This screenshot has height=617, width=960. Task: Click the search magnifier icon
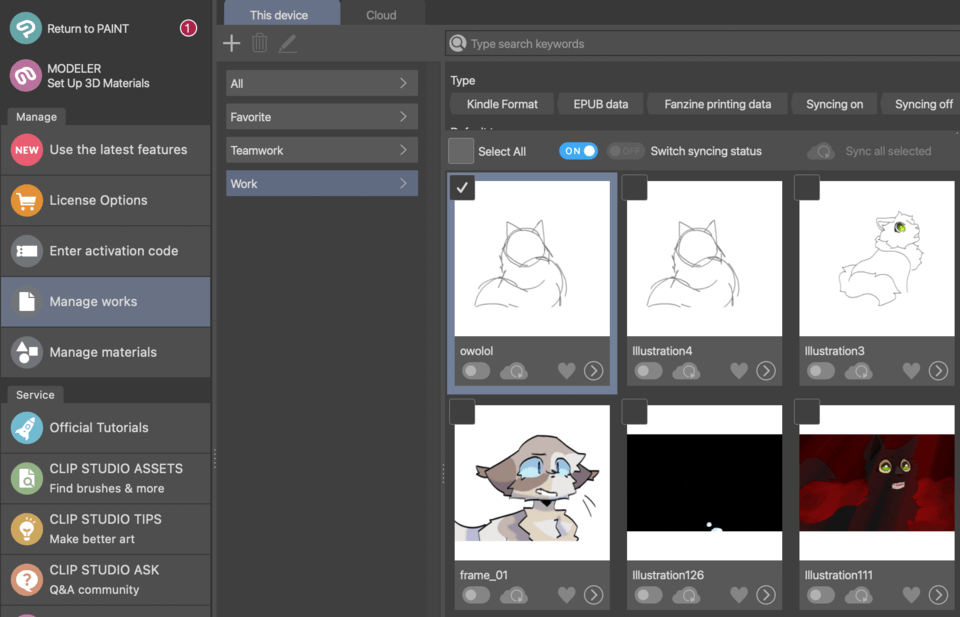click(x=457, y=43)
